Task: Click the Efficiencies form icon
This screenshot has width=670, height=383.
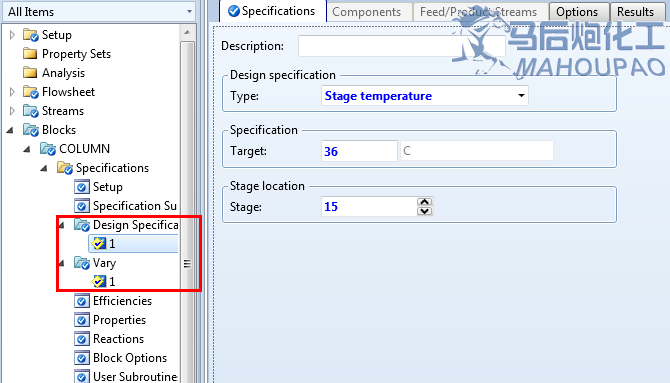Action: pos(82,301)
